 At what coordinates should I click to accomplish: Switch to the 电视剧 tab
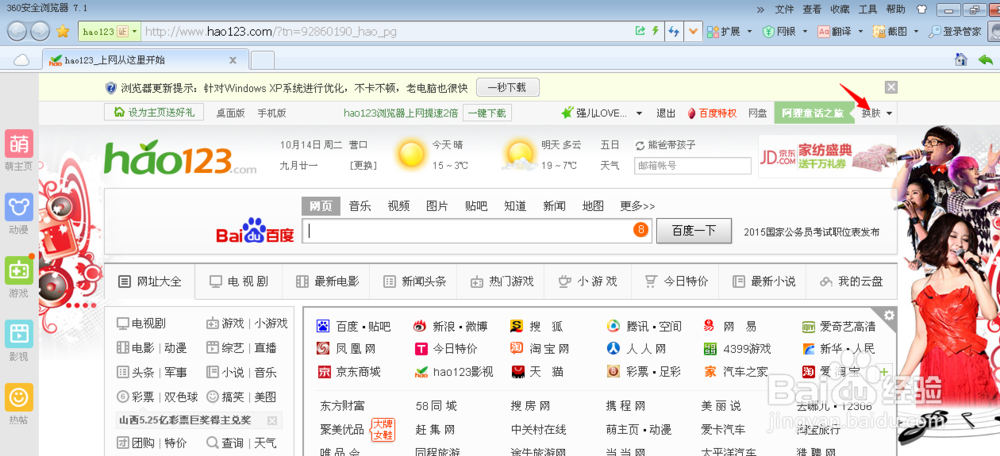tap(239, 281)
